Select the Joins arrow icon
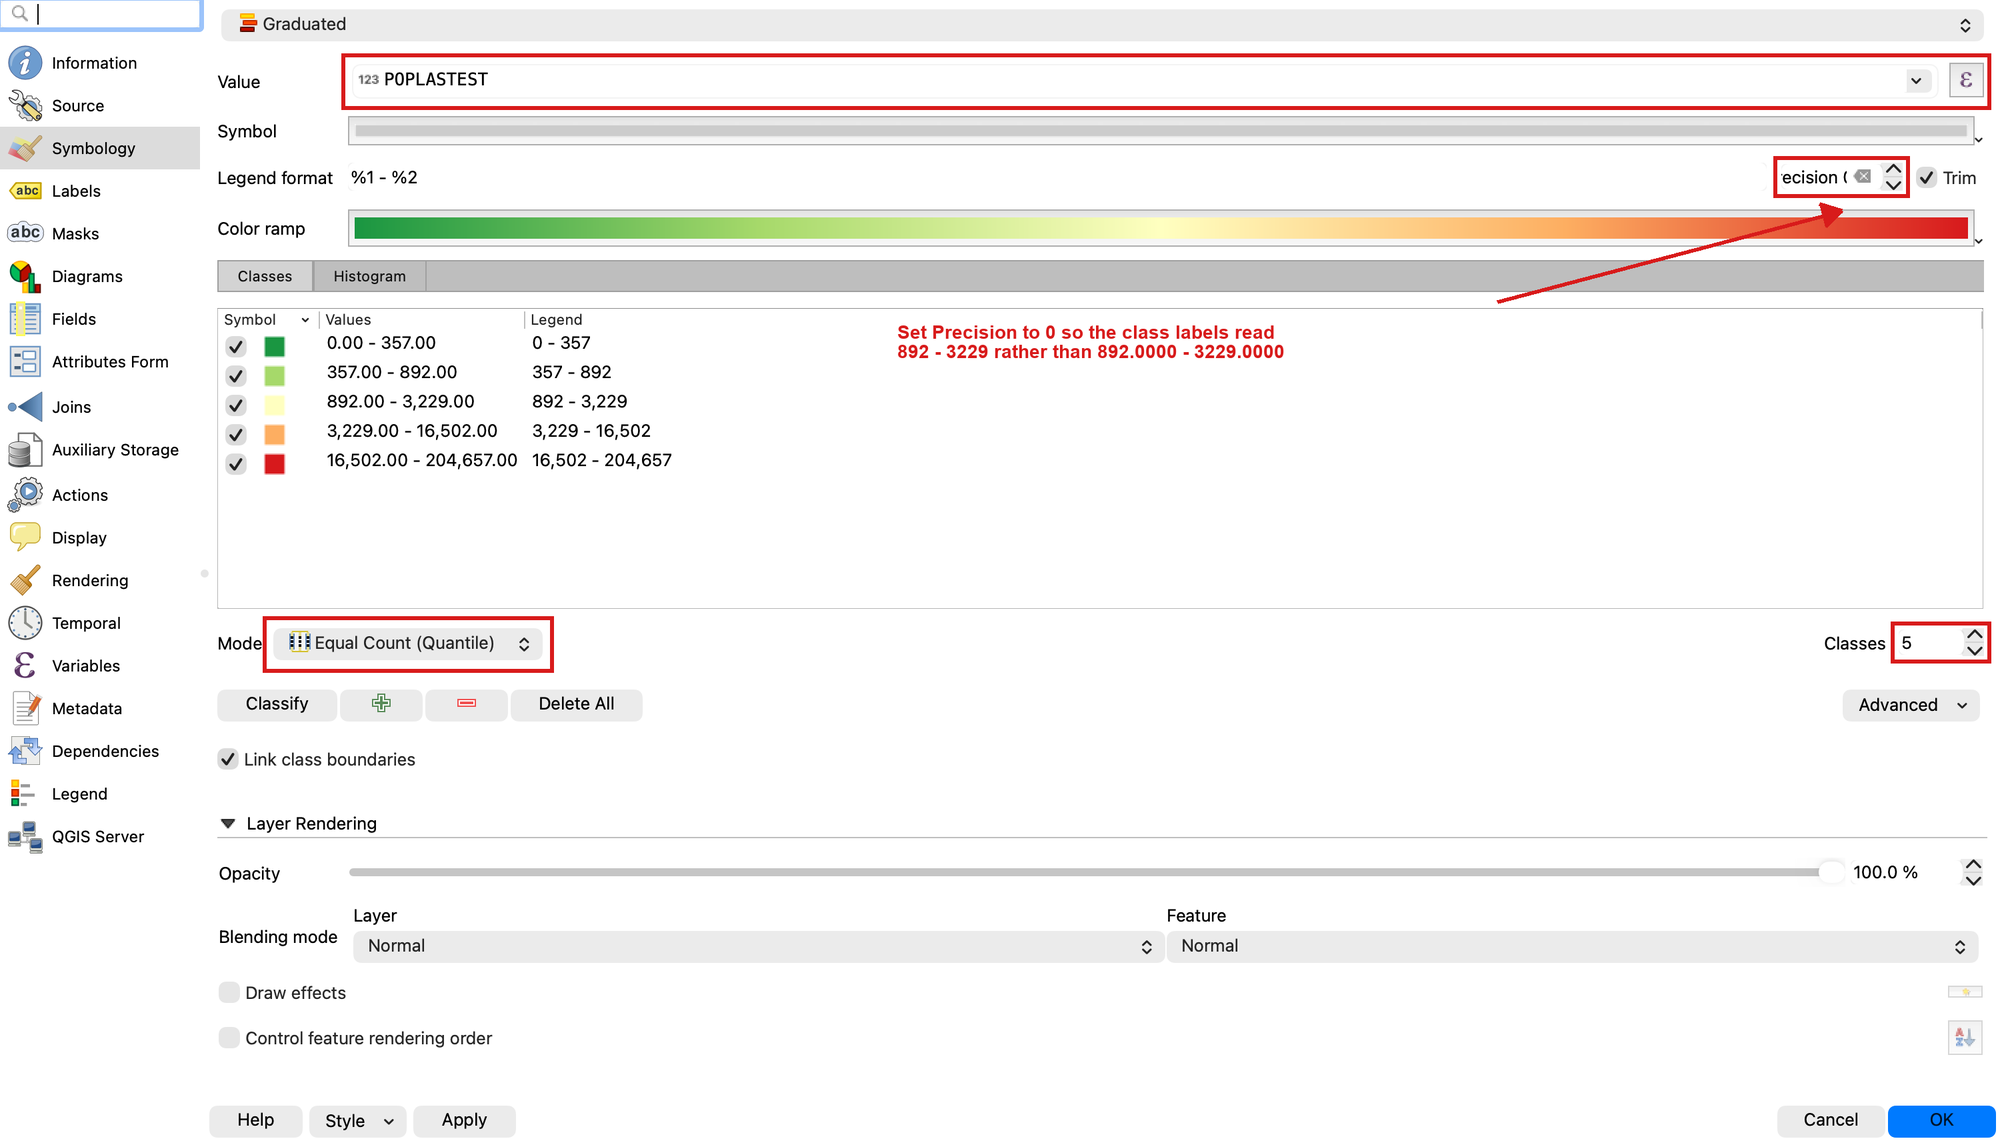This screenshot has width=2000, height=1147. coord(25,407)
